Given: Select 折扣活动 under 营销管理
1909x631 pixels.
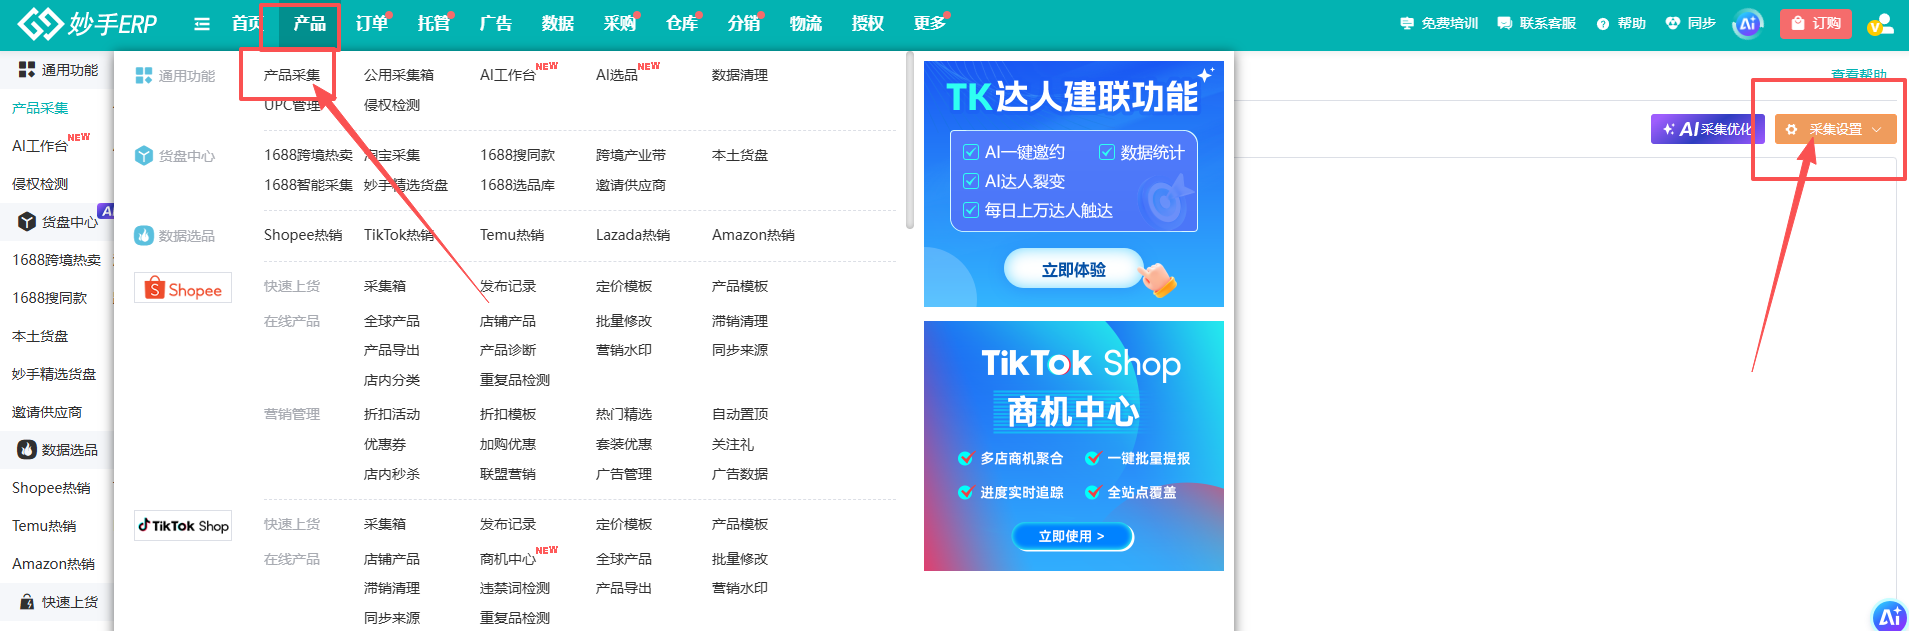Looking at the screenshot, I should tap(392, 414).
